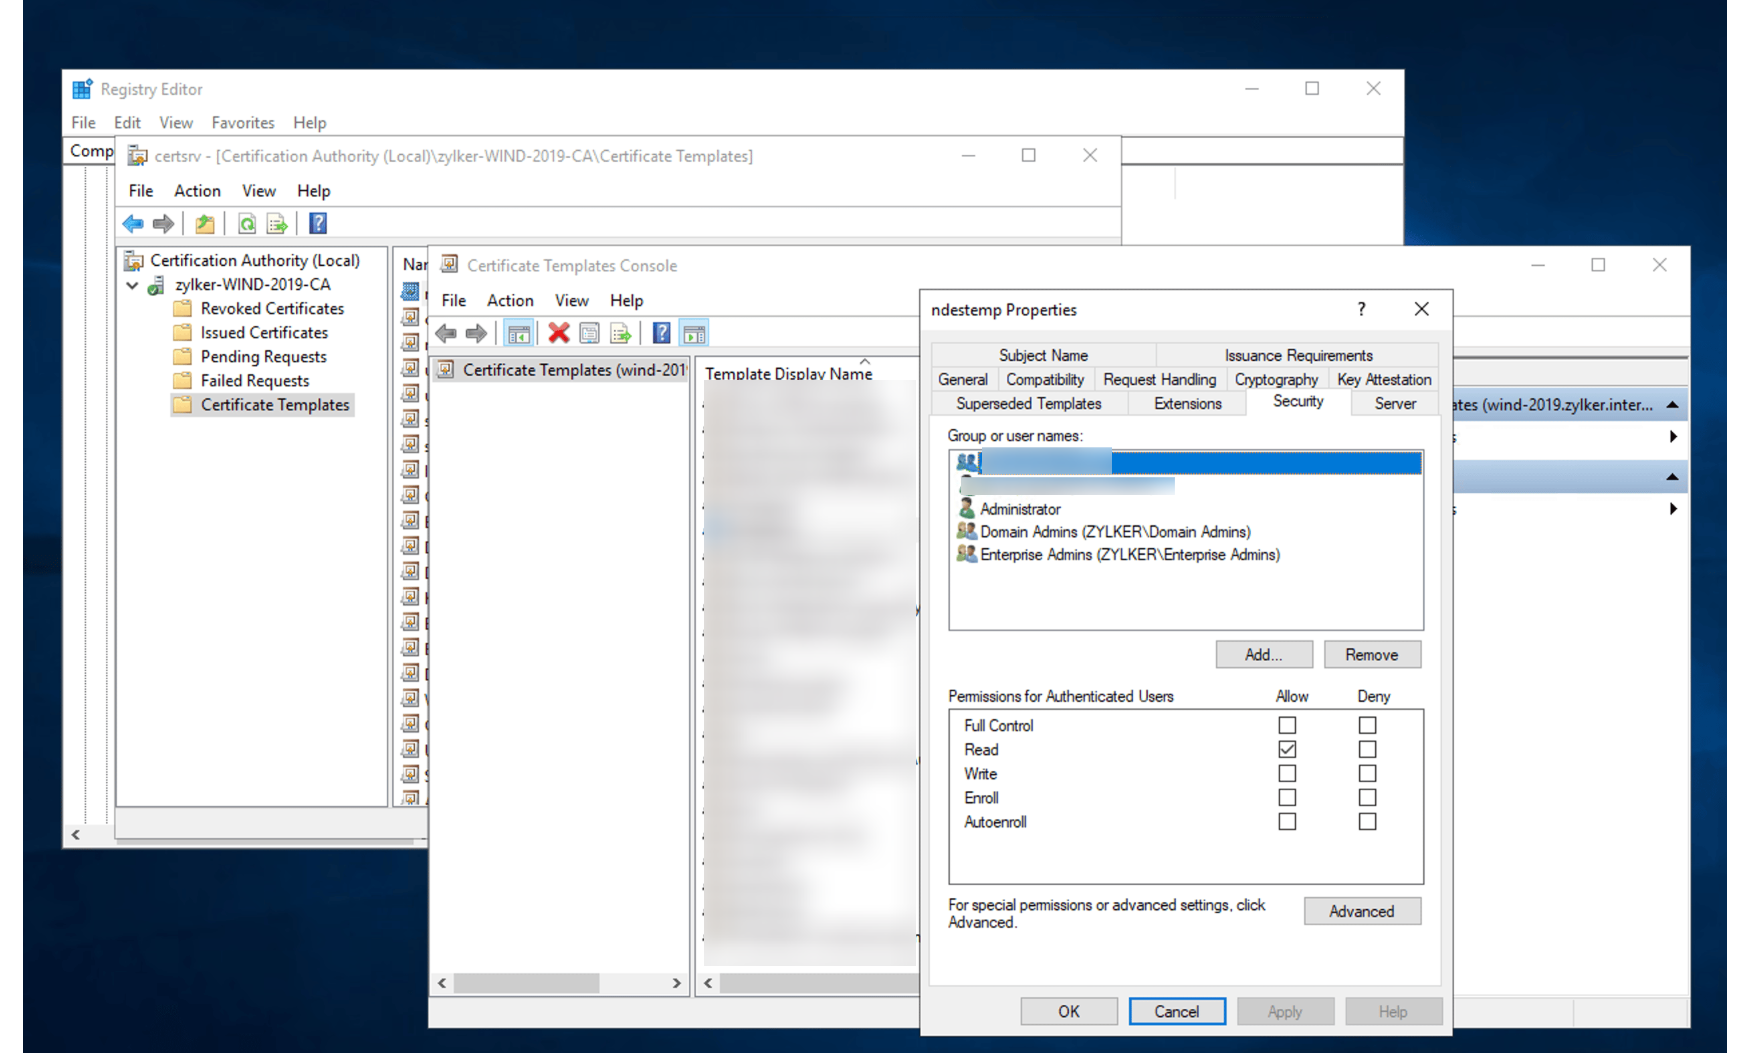Image resolution: width=1748 pixels, height=1063 pixels.
Task: Tick the Allow Enroll checkbox
Action: pos(1287,798)
